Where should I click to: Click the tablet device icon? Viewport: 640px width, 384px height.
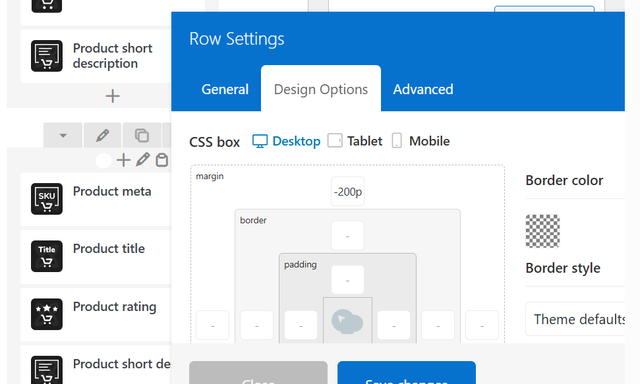(x=335, y=140)
